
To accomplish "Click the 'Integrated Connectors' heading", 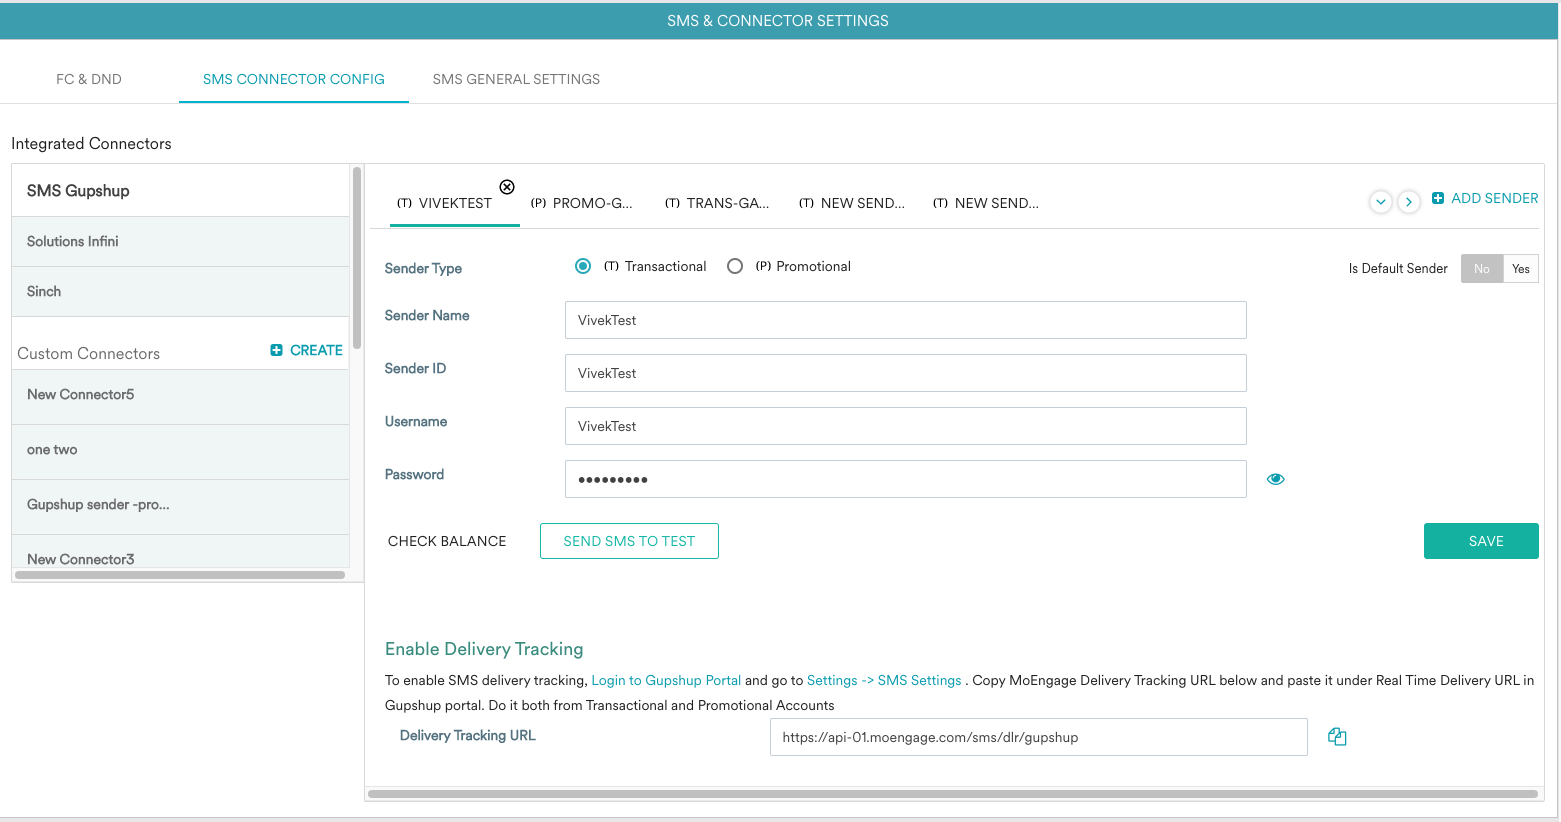I will coord(91,144).
